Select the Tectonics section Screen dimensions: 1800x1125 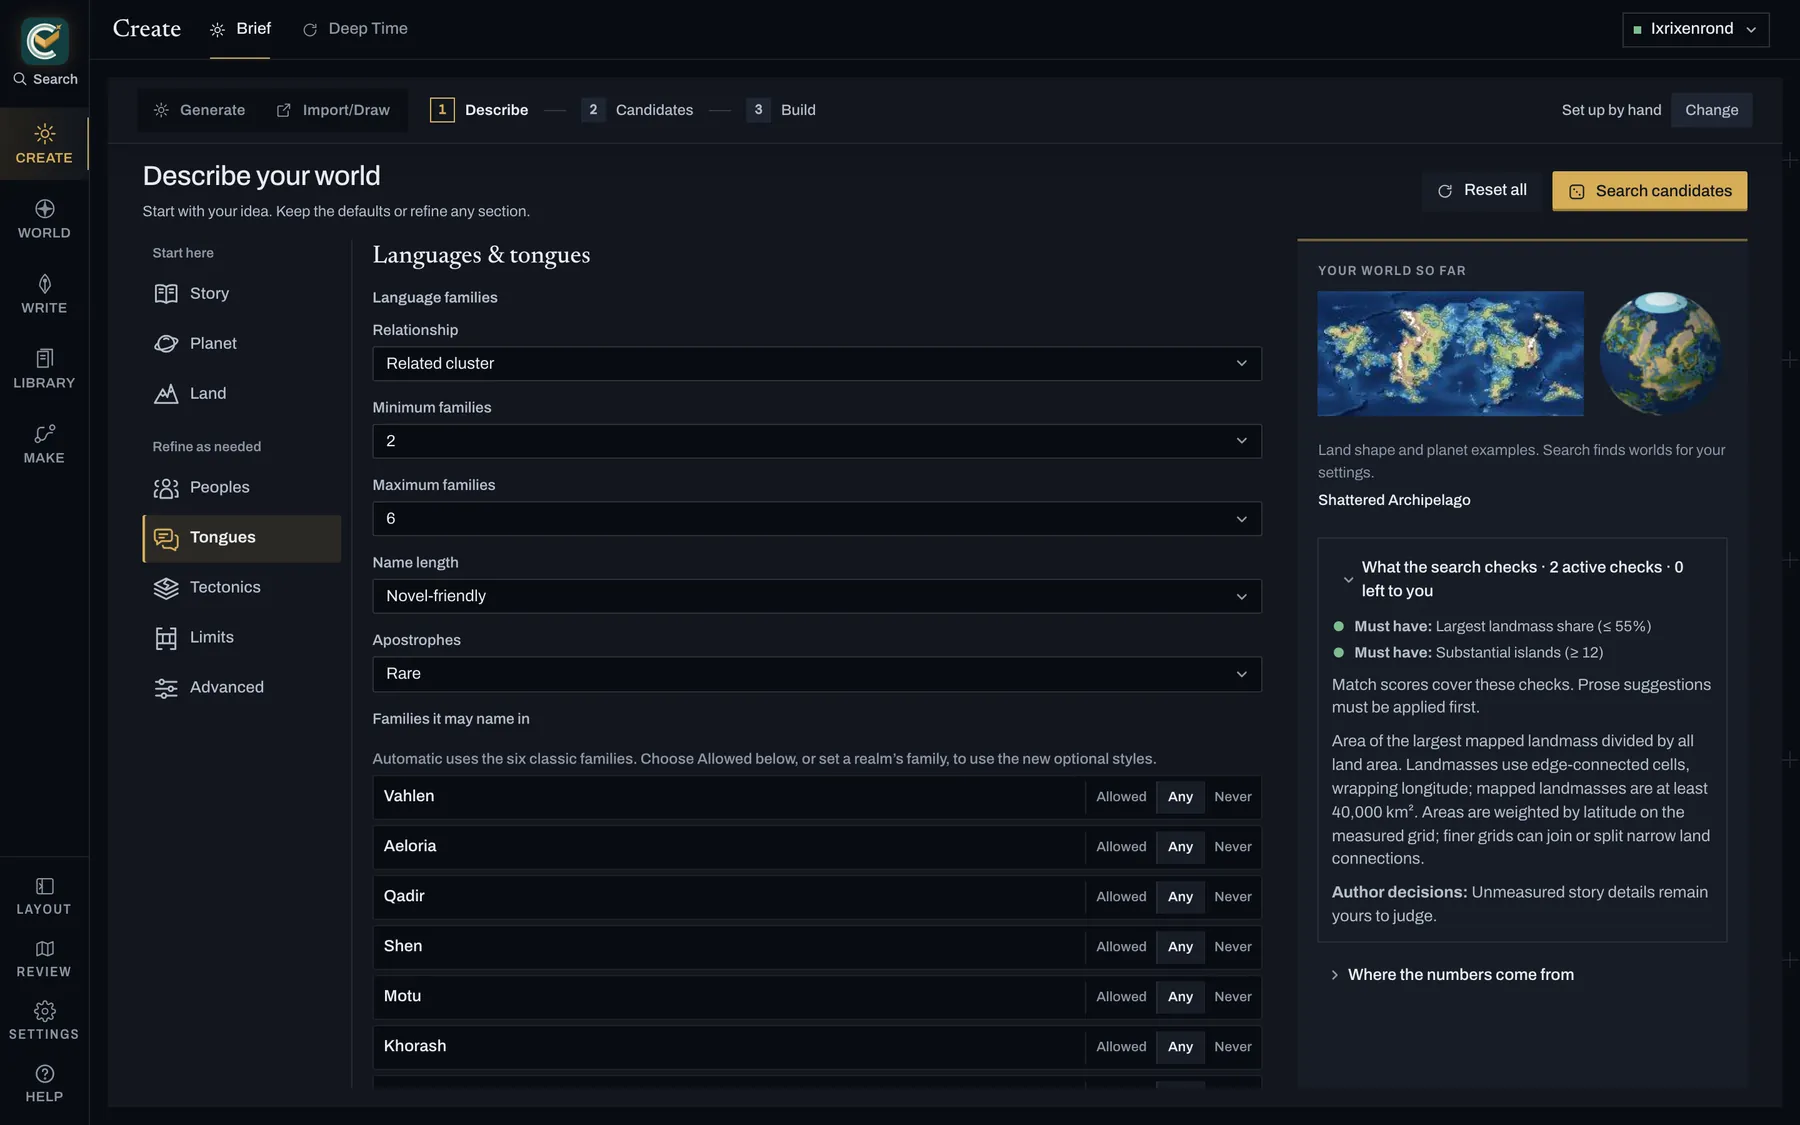tap(242, 587)
